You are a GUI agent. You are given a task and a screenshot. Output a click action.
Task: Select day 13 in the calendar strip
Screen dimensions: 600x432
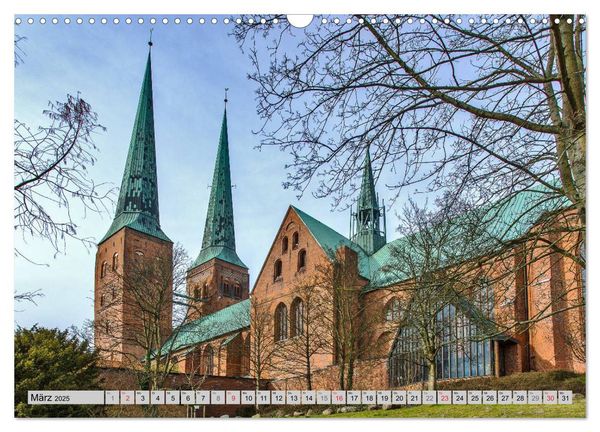click(293, 398)
